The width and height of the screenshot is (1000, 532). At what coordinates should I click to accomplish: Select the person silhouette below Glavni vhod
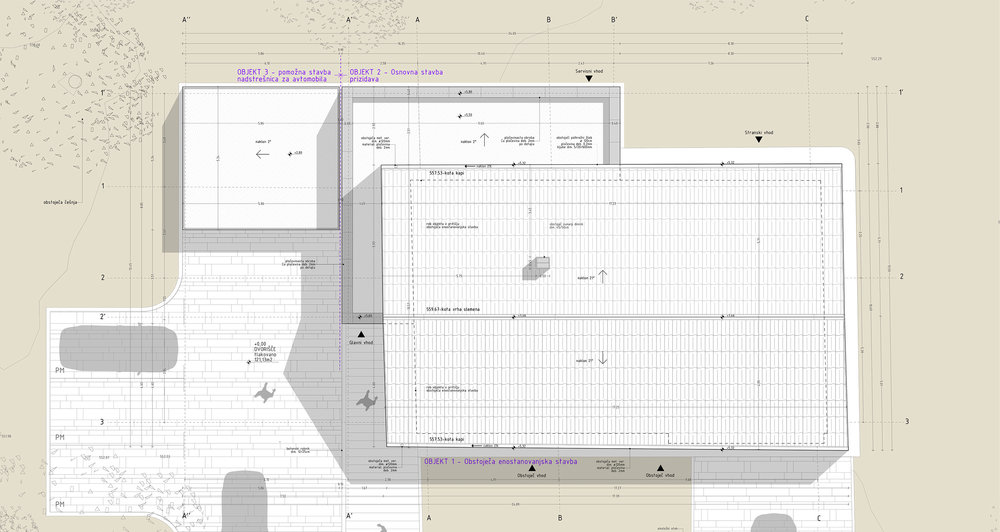[x=366, y=401]
